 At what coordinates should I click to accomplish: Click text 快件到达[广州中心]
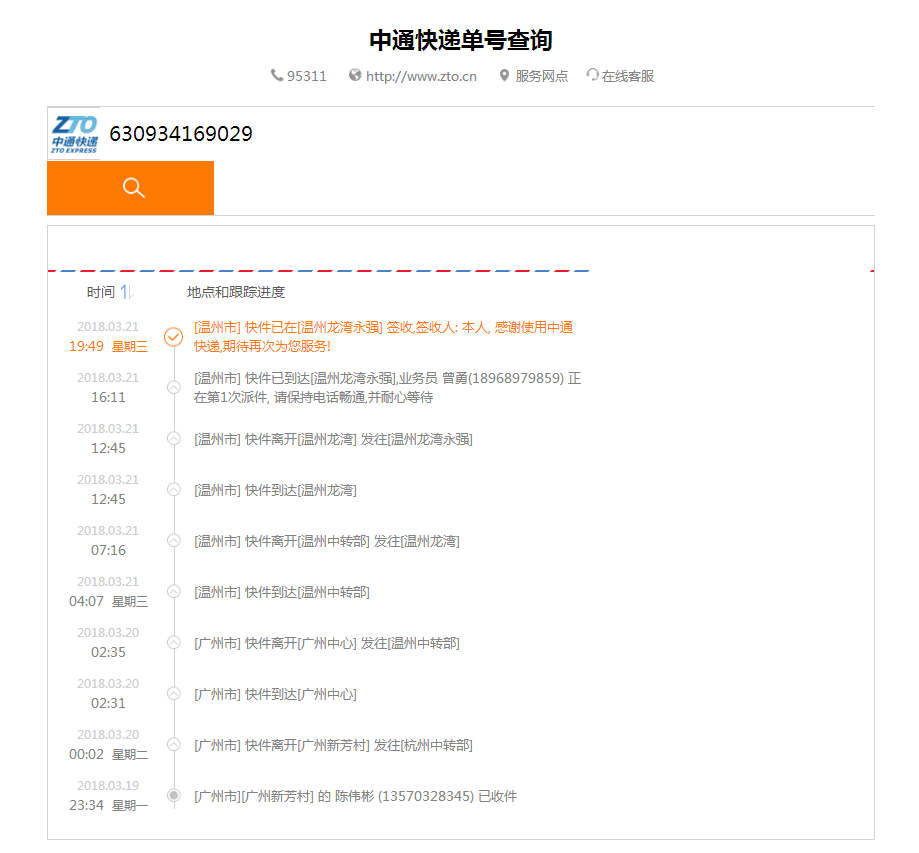(x=301, y=694)
